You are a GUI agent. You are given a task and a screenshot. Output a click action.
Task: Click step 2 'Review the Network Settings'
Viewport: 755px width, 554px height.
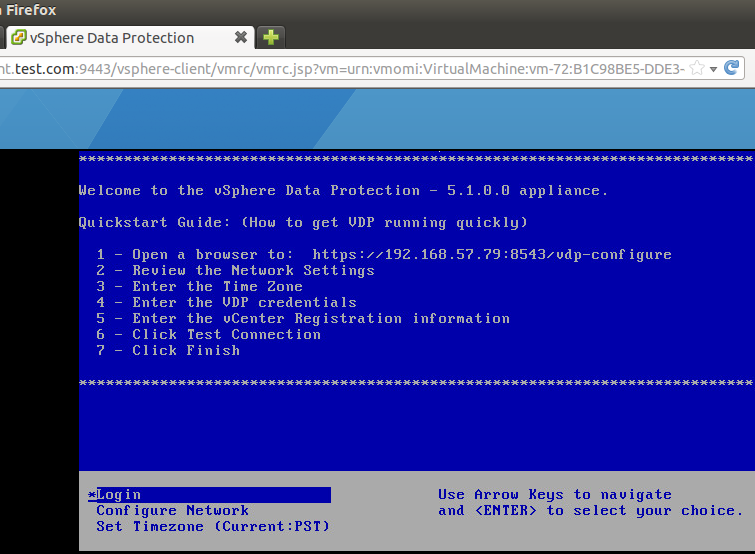pyautogui.click(x=235, y=271)
